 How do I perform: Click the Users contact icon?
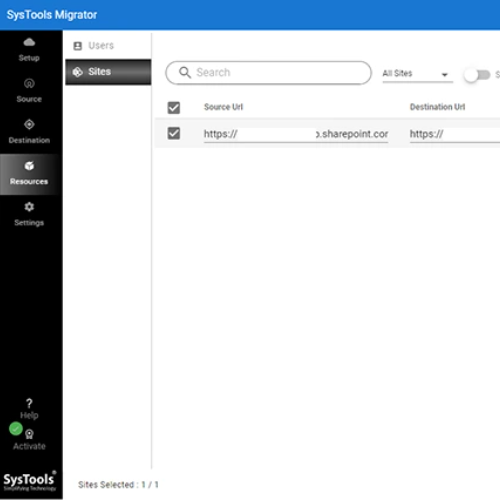pyautogui.click(x=78, y=46)
